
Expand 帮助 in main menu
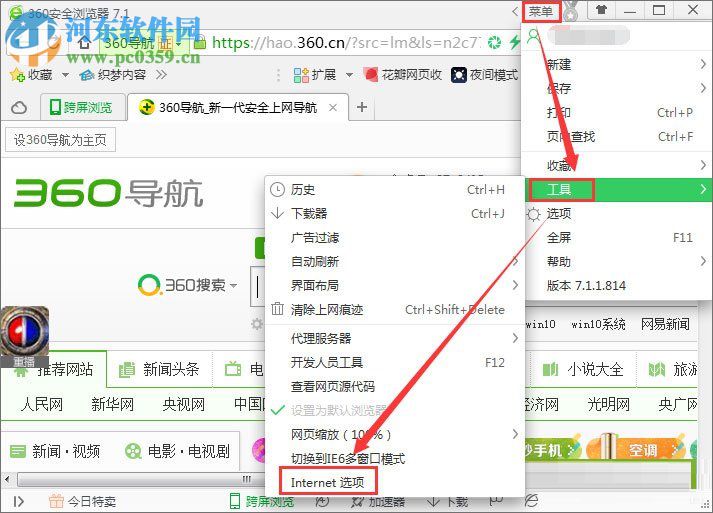(x=619, y=262)
